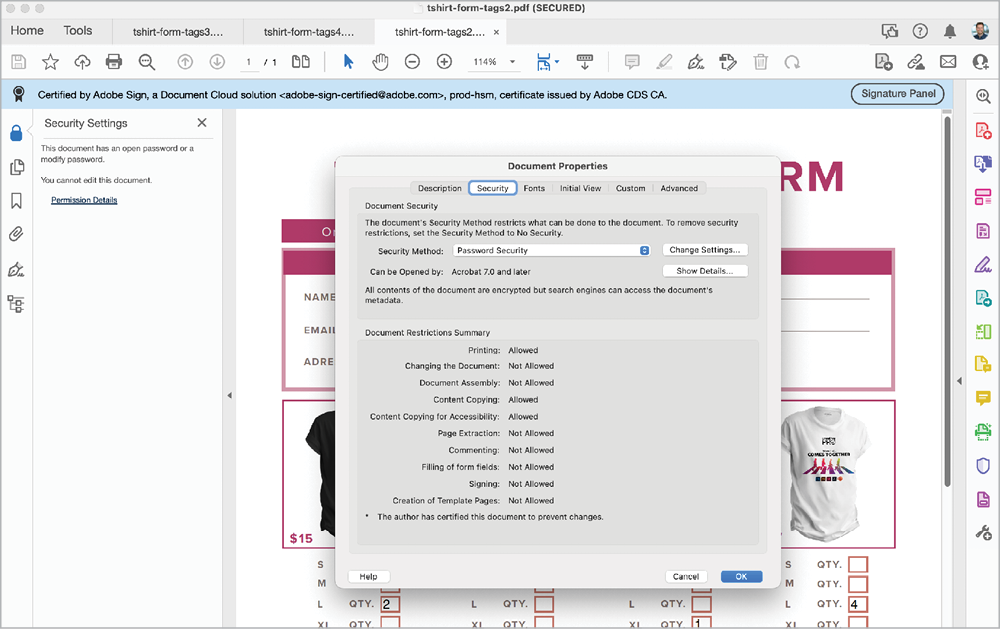Switch to Fonts tab
Image resolution: width=1000 pixels, height=629 pixels.
tap(534, 188)
